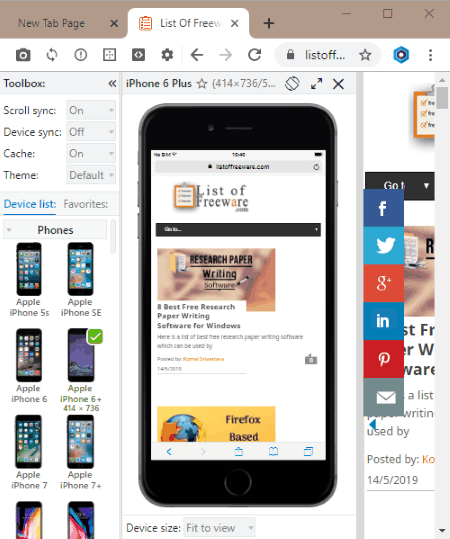The width and height of the screenshot is (450, 539).
Task: Add iPhone 6 Plus to favorites star
Action: [202, 84]
